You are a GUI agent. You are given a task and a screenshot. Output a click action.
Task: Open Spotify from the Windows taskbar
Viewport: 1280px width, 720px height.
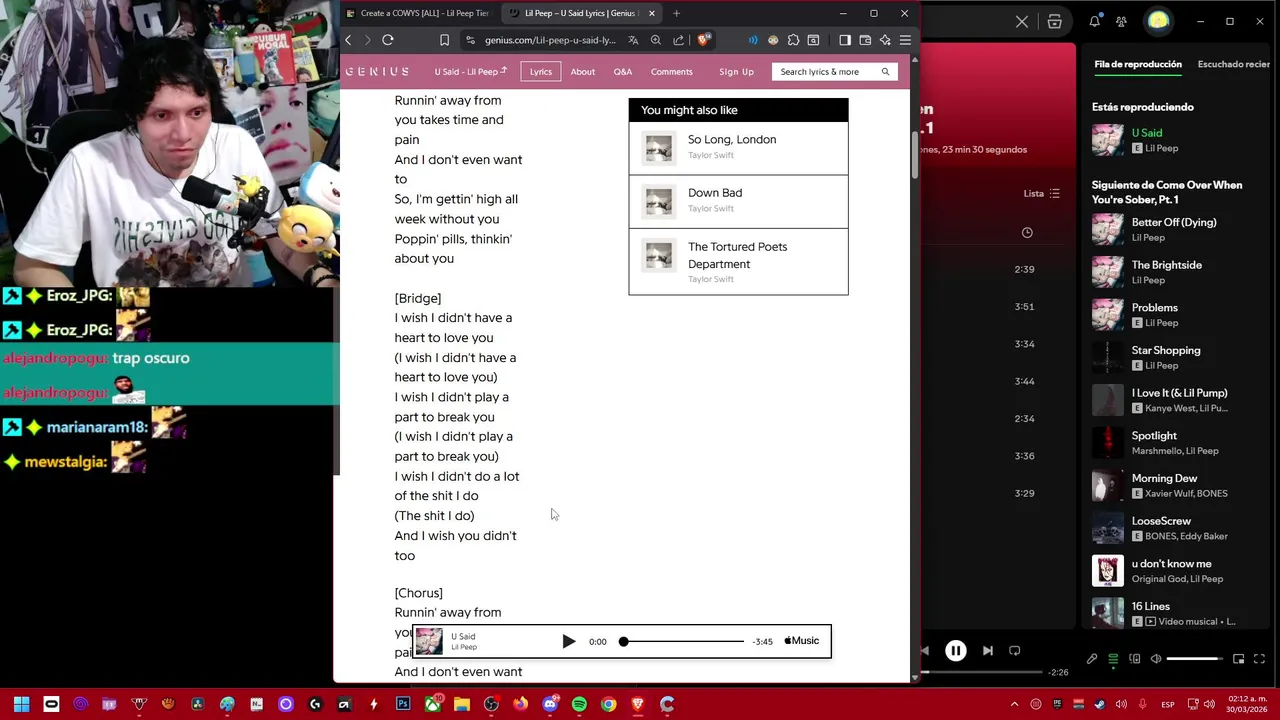(579, 704)
